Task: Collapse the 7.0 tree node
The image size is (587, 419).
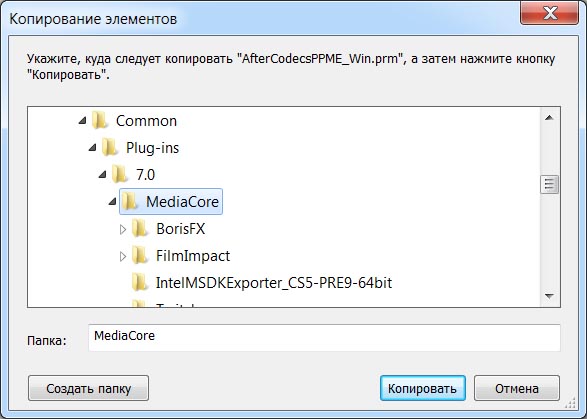Action: tap(103, 175)
